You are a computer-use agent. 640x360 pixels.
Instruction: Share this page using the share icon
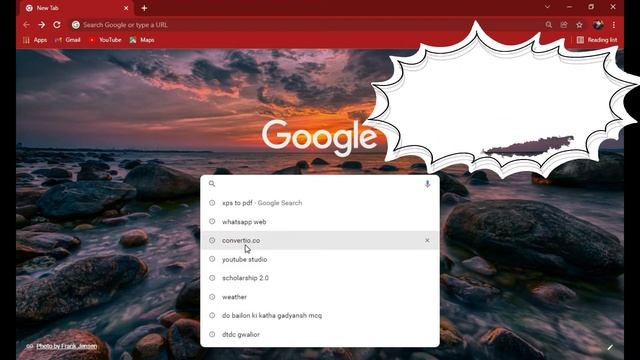(x=564, y=25)
